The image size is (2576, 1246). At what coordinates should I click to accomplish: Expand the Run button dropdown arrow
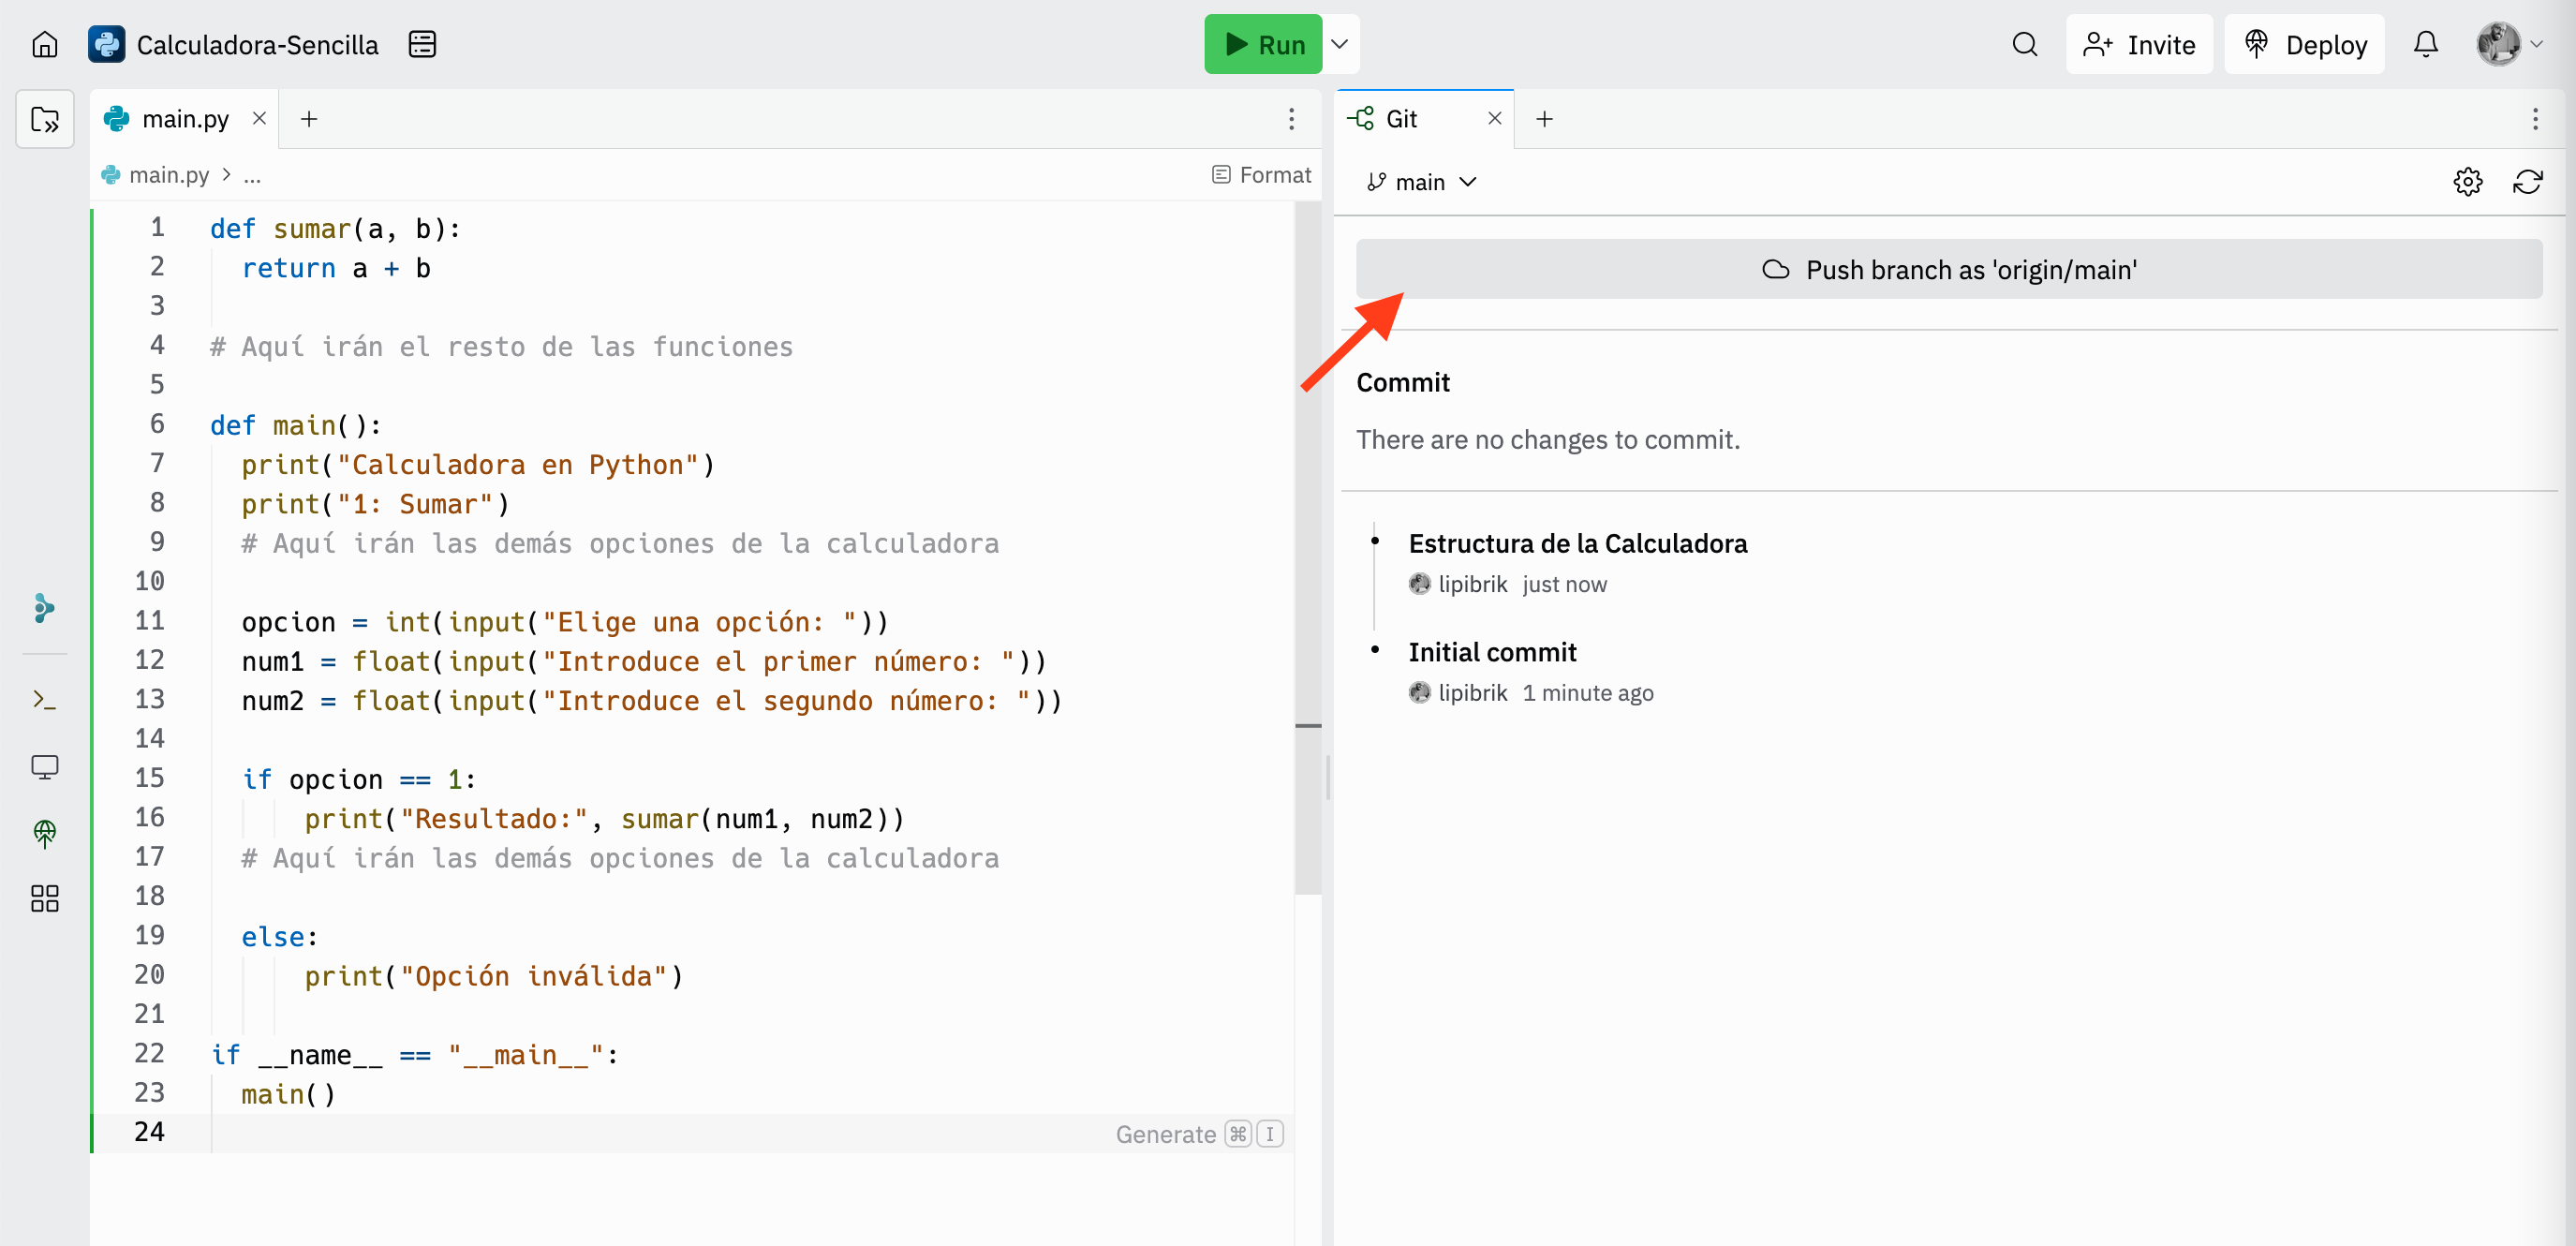pyautogui.click(x=1340, y=45)
